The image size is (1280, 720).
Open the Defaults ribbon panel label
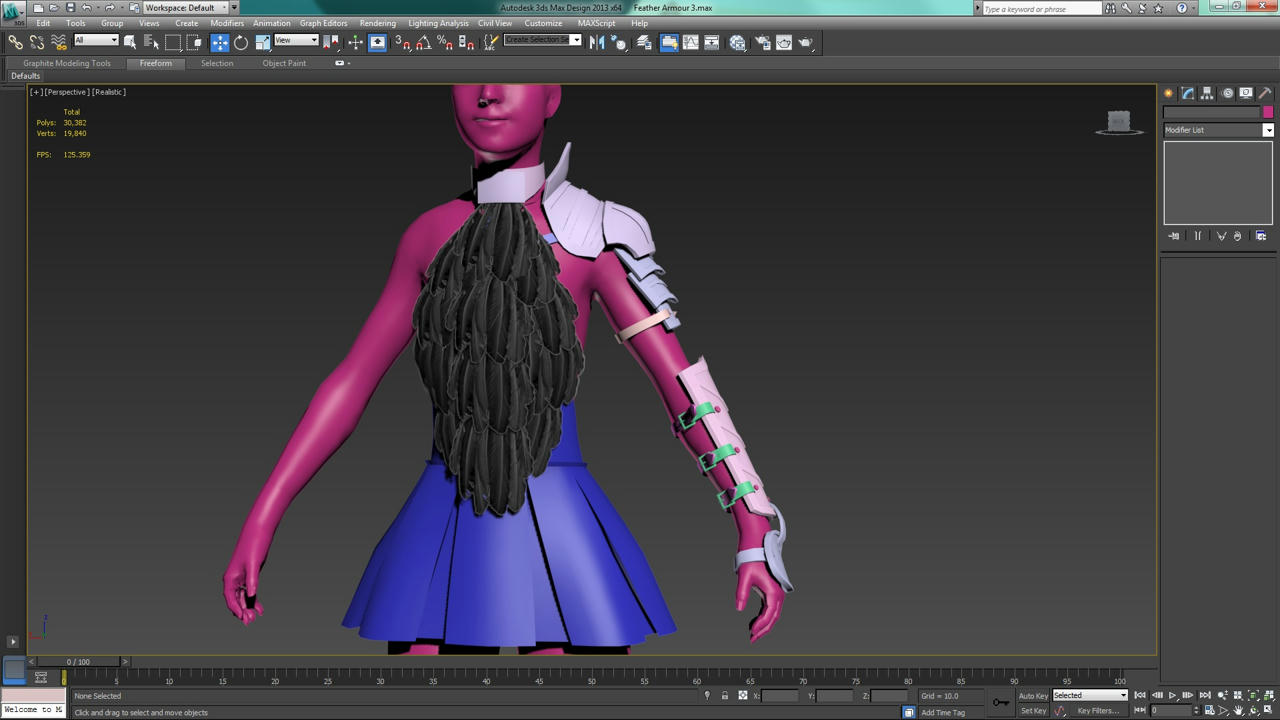coord(25,76)
